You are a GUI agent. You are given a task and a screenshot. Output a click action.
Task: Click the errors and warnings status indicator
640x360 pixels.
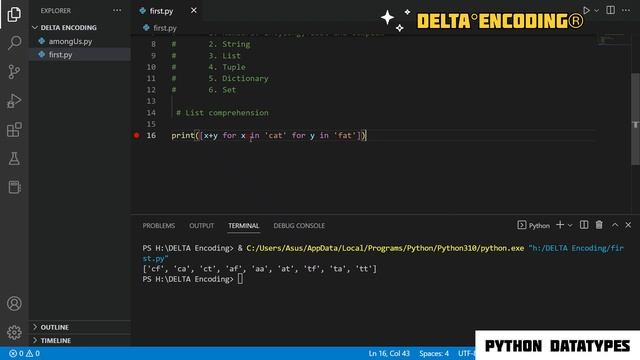tap(24, 353)
